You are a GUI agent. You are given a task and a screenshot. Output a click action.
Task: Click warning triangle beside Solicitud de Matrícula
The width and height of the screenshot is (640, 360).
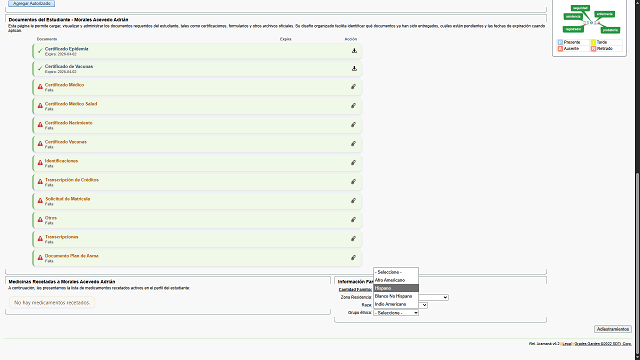pyautogui.click(x=40, y=200)
